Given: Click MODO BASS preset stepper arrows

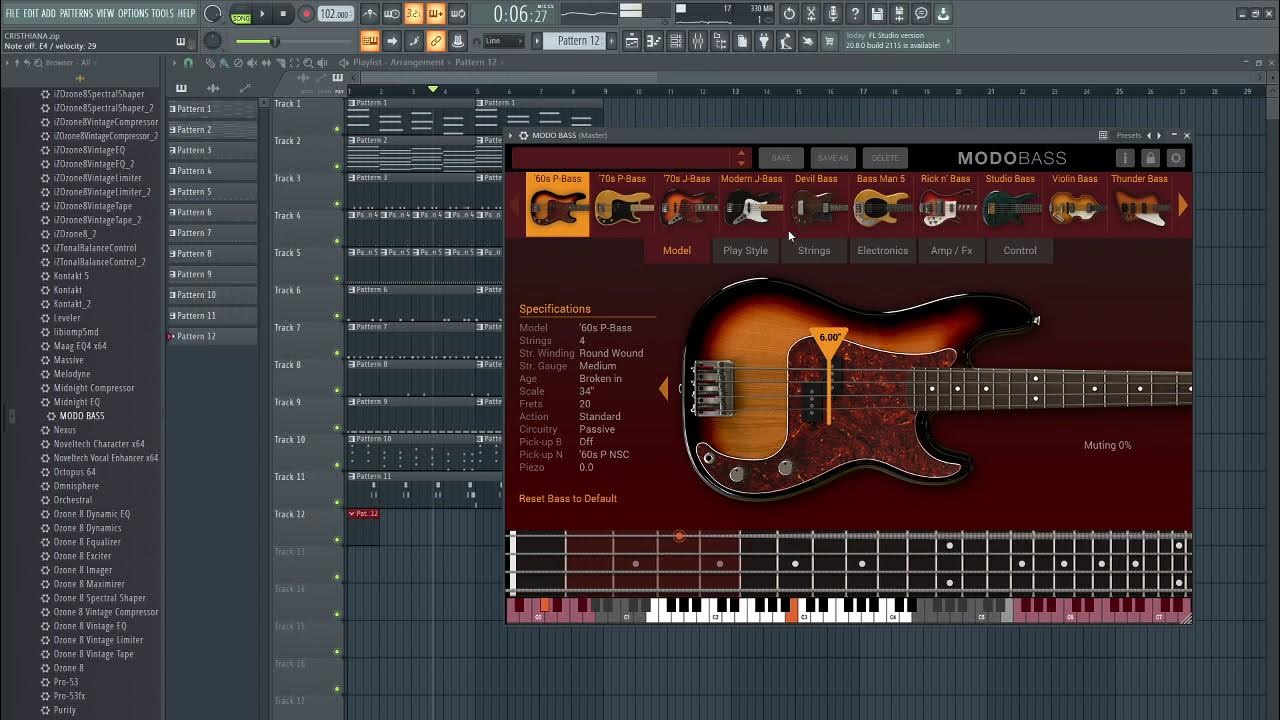Looking at the screenshot, I should point(741,158).
